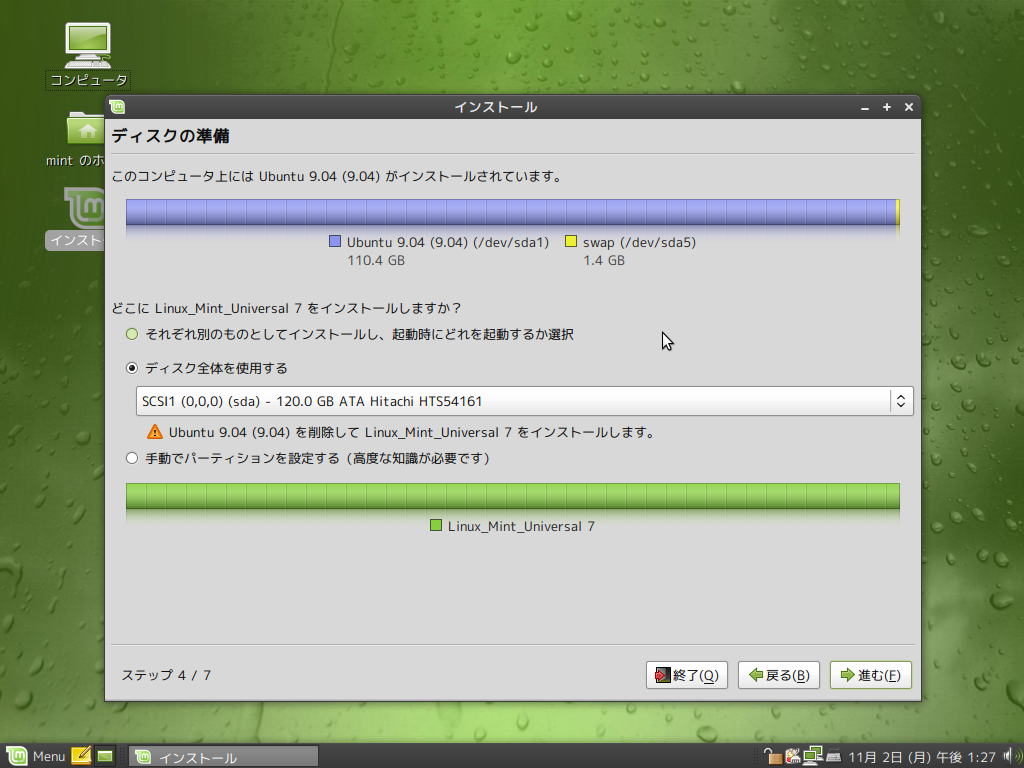Click the swap (/dev/sda5) label

click(639, 242)
